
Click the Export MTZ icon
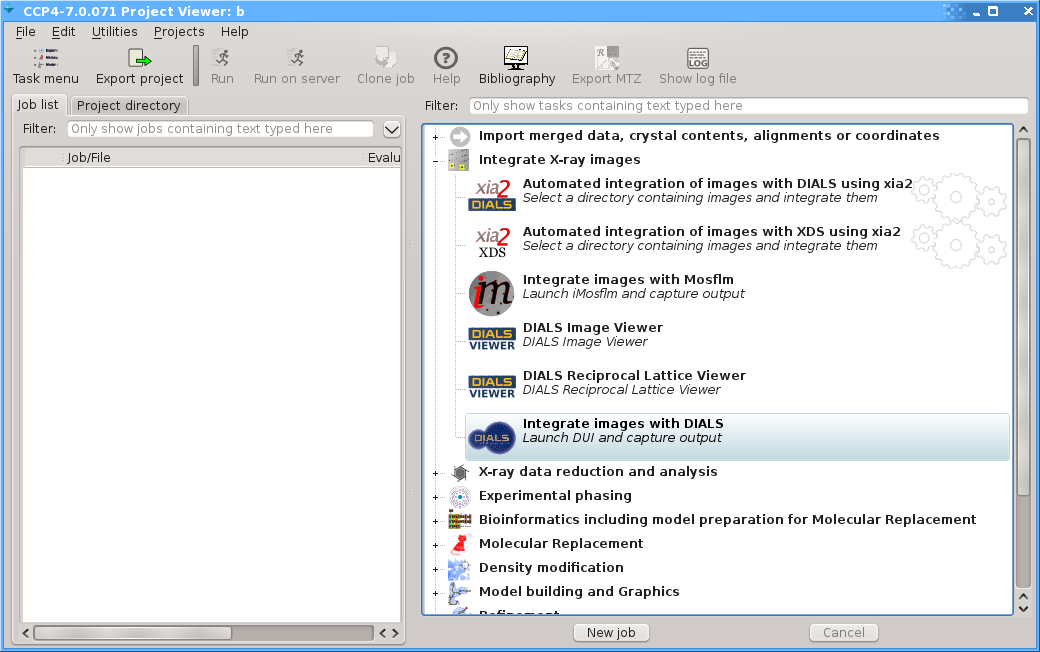point(606,58)
